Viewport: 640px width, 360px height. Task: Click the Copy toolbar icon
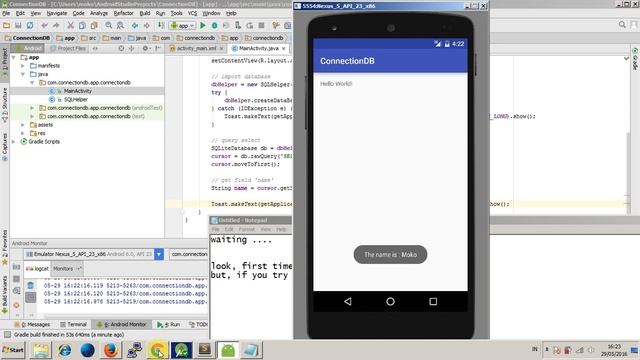click(82, 25)
